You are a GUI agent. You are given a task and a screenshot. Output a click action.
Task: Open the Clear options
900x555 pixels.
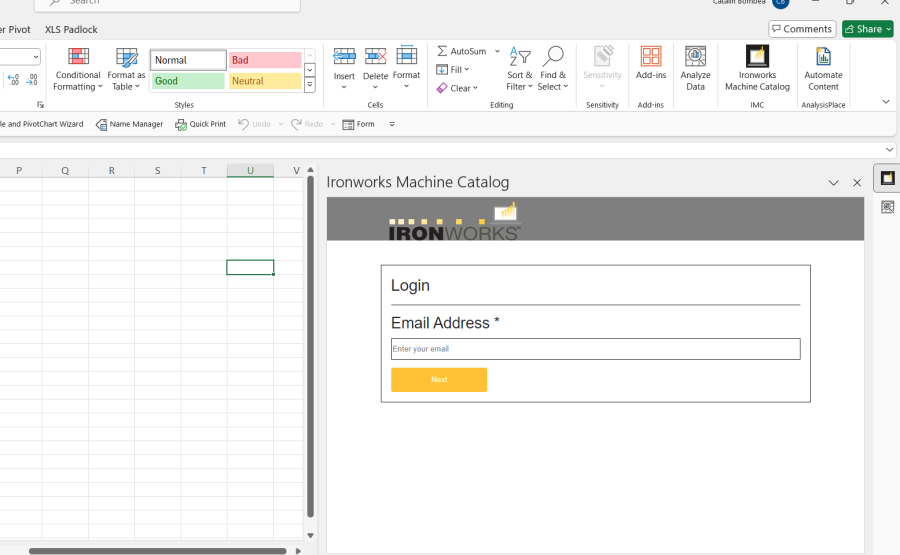click(x=457, y=88)
